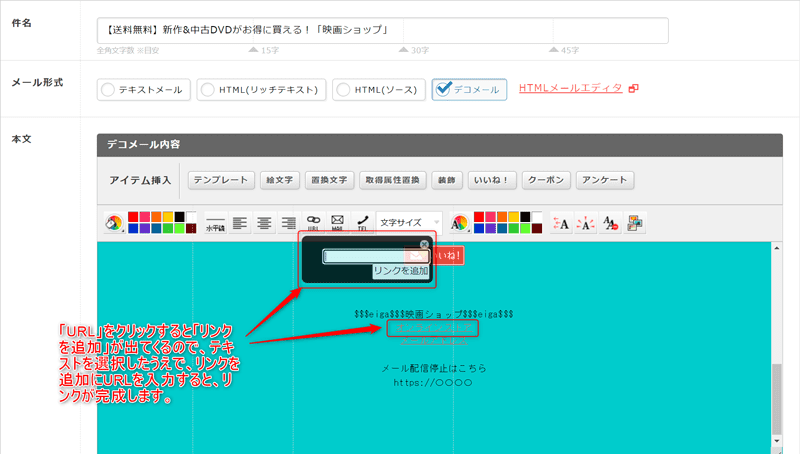The height and width of the screenshot is (454, 800).
Task: Click the TEL phone link icon
Action: [x=362, y=222]
